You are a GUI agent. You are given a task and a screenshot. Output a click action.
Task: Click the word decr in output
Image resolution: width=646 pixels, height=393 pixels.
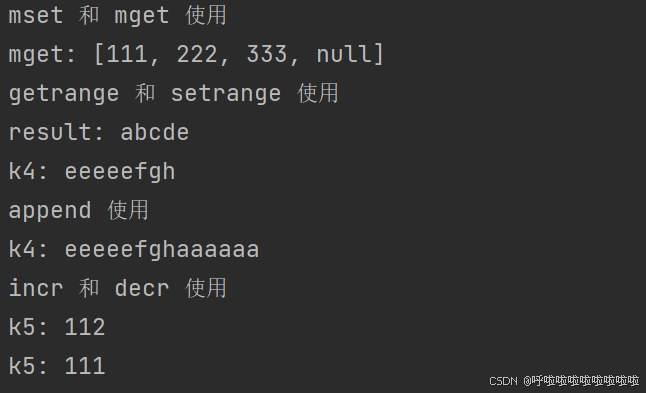pos(142,288)
